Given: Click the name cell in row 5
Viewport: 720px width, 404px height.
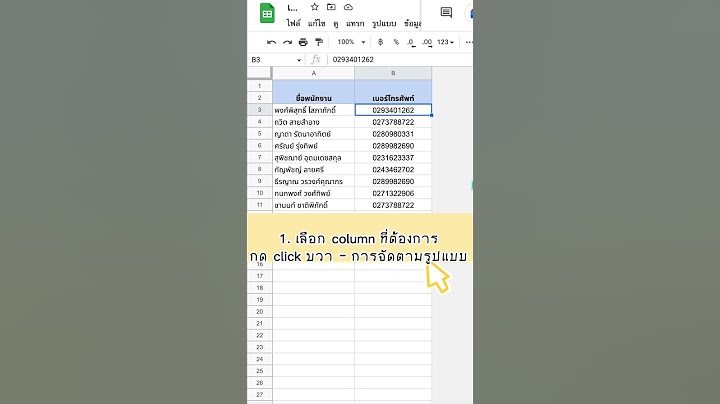Looking at the screenshot, I should 314,134.
